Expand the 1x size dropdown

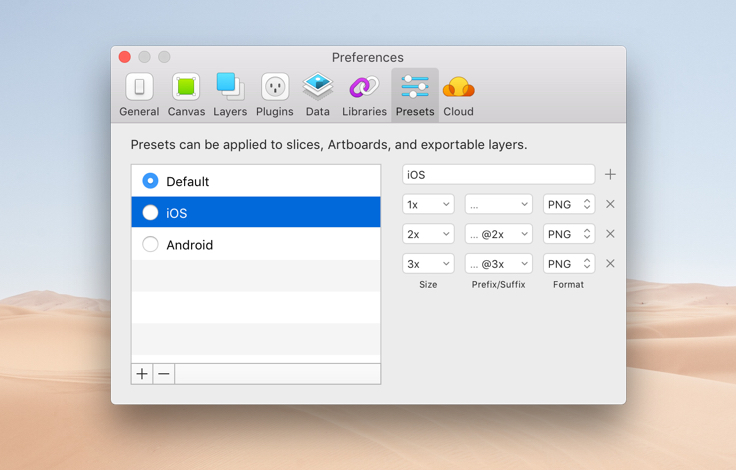pos(429,204)
